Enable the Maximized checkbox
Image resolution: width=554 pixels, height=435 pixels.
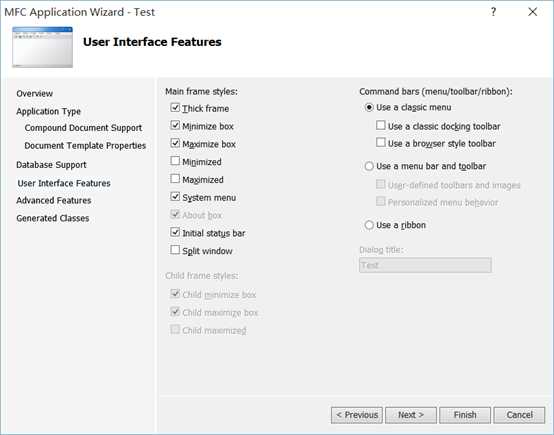[175, 179]
